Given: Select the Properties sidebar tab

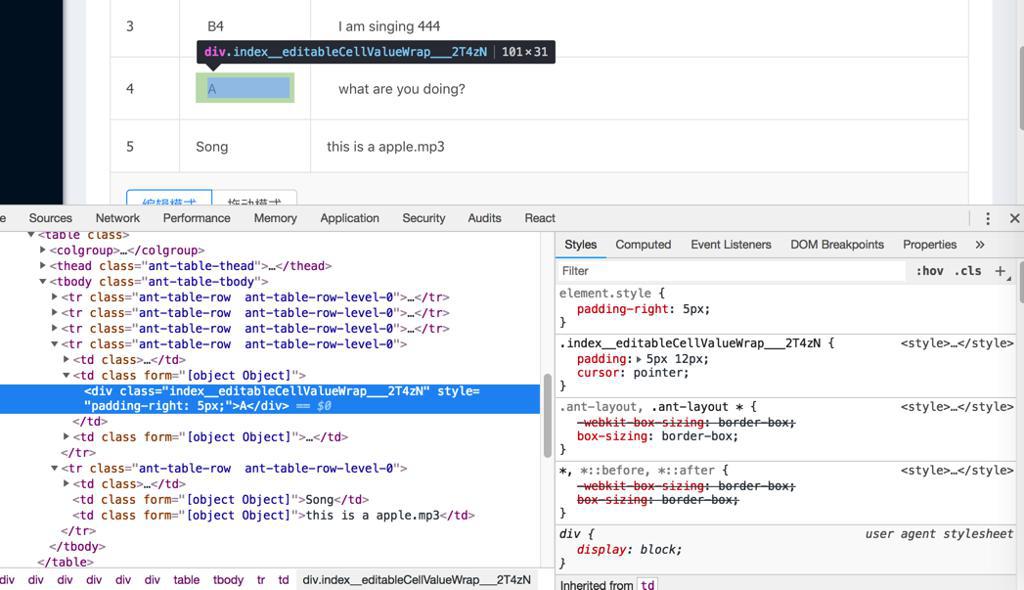Looking at the screenshot, I should tap(929, 244).
